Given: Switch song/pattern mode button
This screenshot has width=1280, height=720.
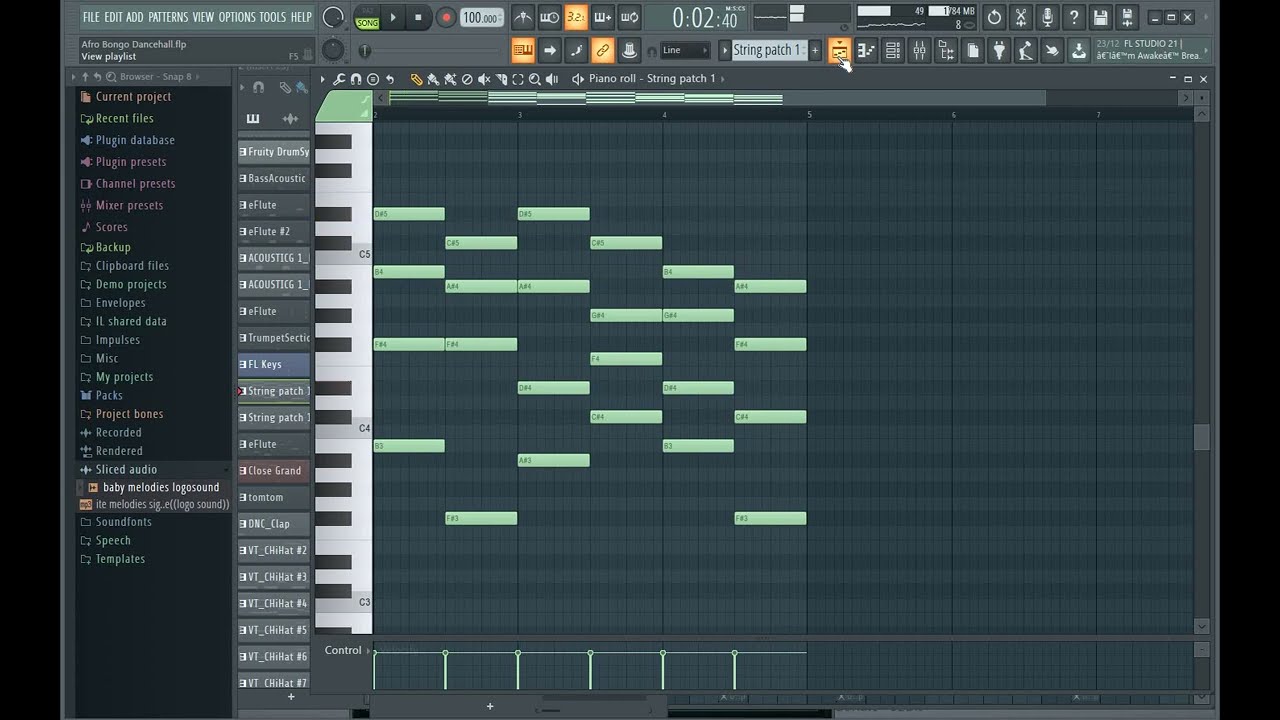Looking at the screenshot, I should [x=367, y=17].
